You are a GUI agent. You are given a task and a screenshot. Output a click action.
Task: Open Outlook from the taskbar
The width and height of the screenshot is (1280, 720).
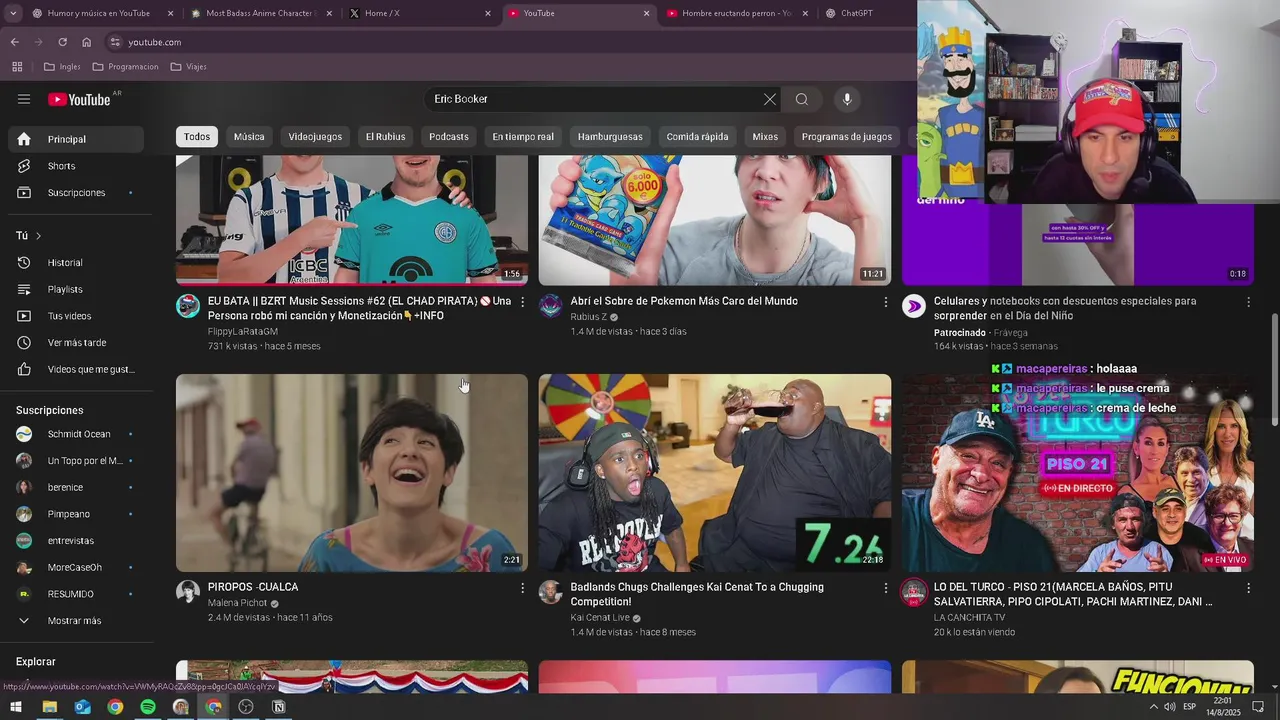click(82, 707)
